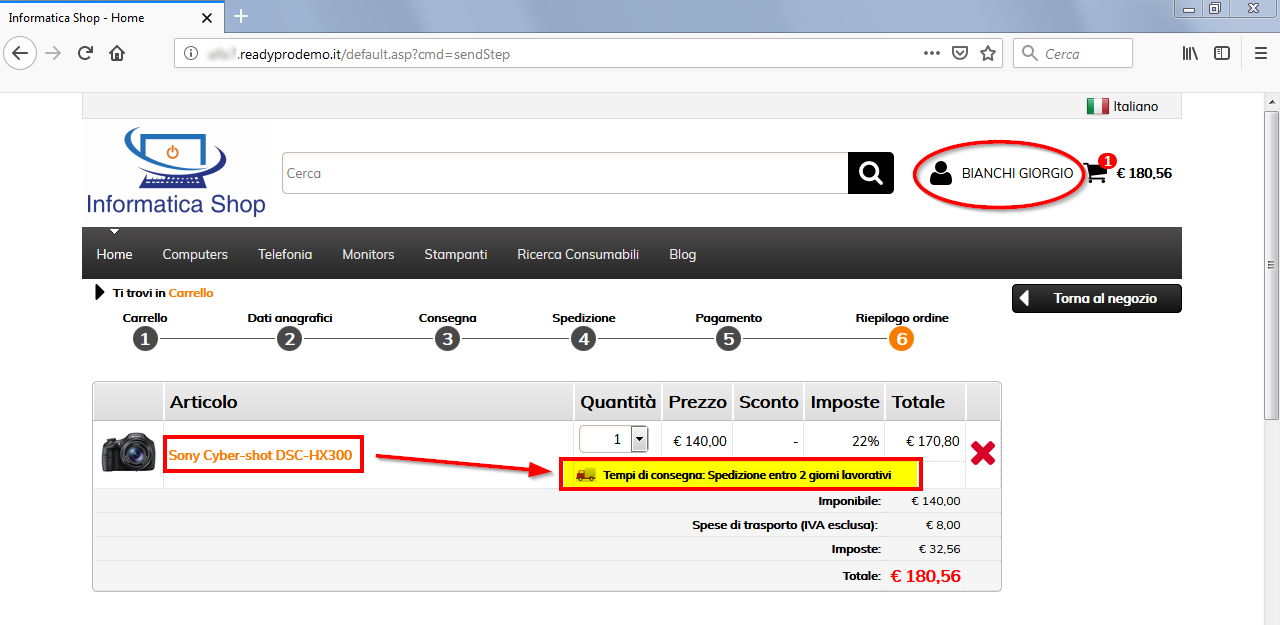Click the red € 180,56 grand total
The image size is (1280, 625).
pos(925,575)
